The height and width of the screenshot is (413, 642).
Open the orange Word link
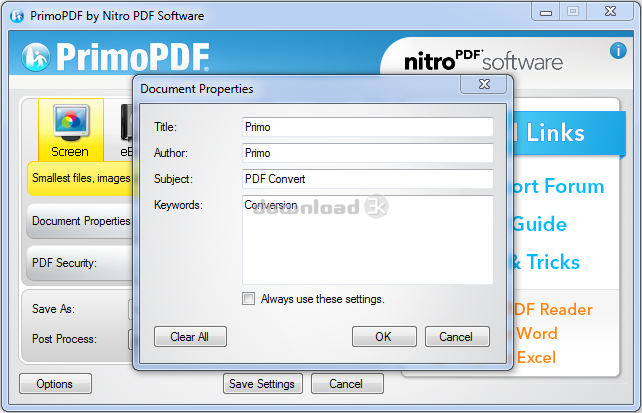[x=536, y=334]
